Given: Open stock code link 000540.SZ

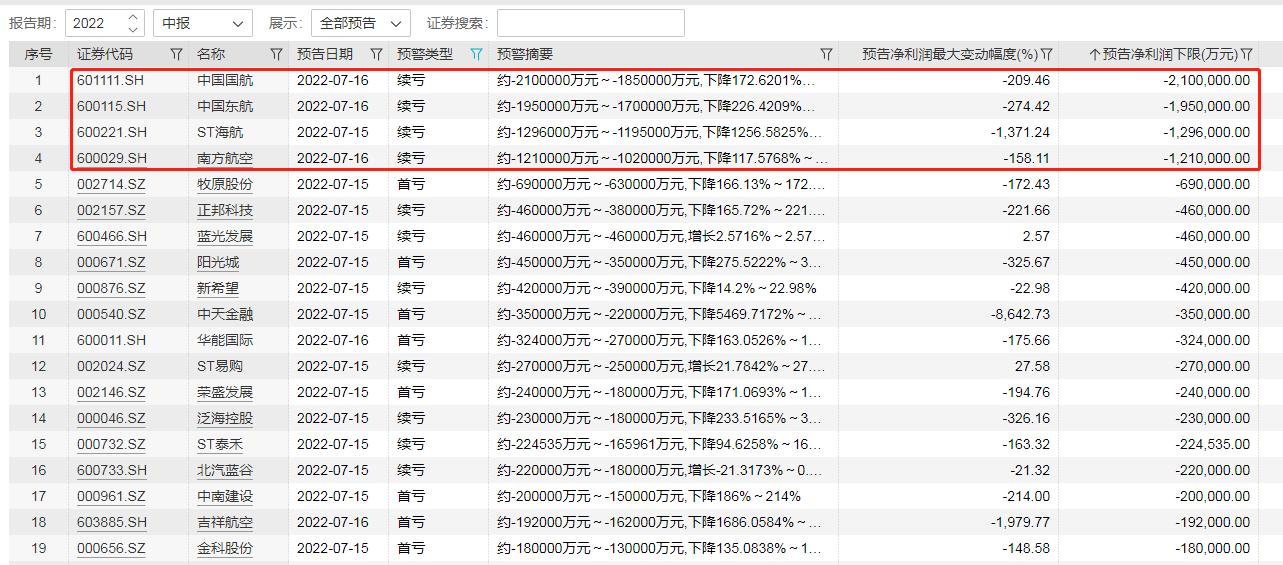Looking at the screenshot, I should point(111,314).
